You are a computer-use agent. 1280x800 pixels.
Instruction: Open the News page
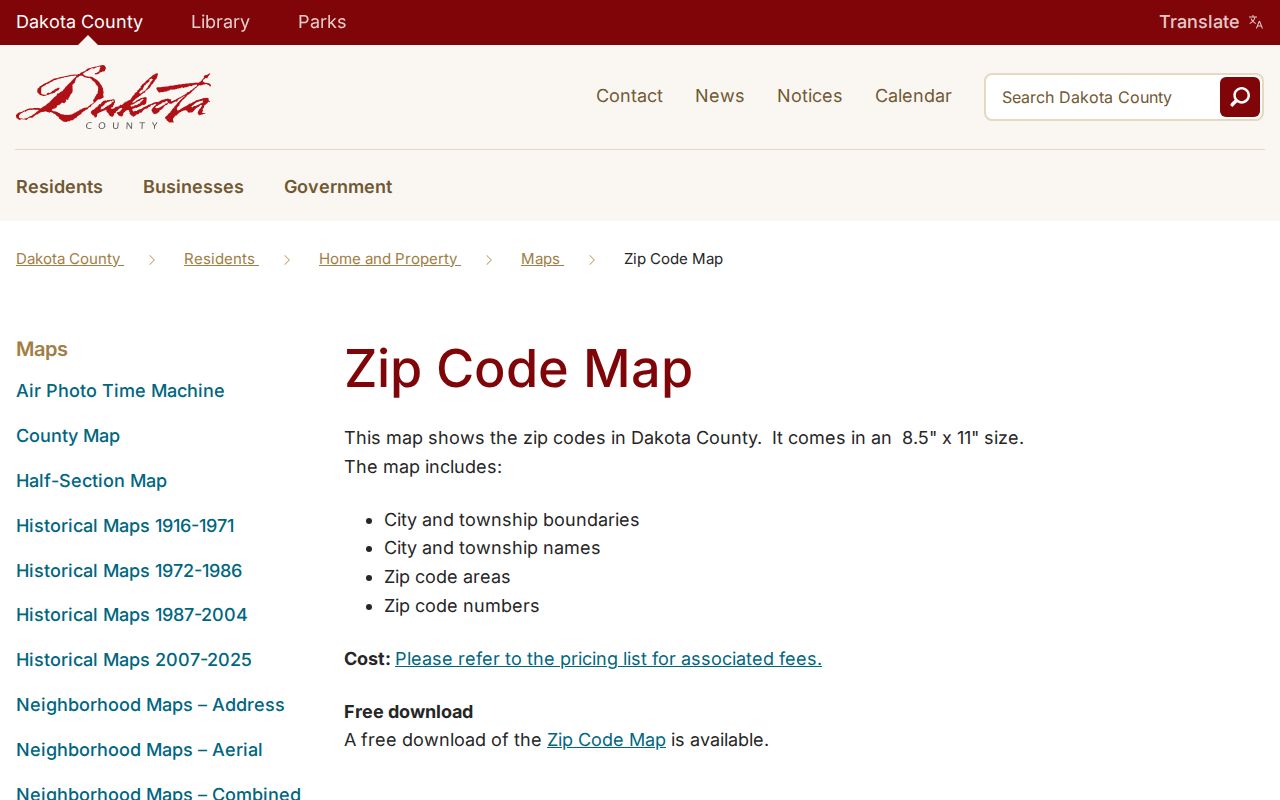(x=720, y=96)
